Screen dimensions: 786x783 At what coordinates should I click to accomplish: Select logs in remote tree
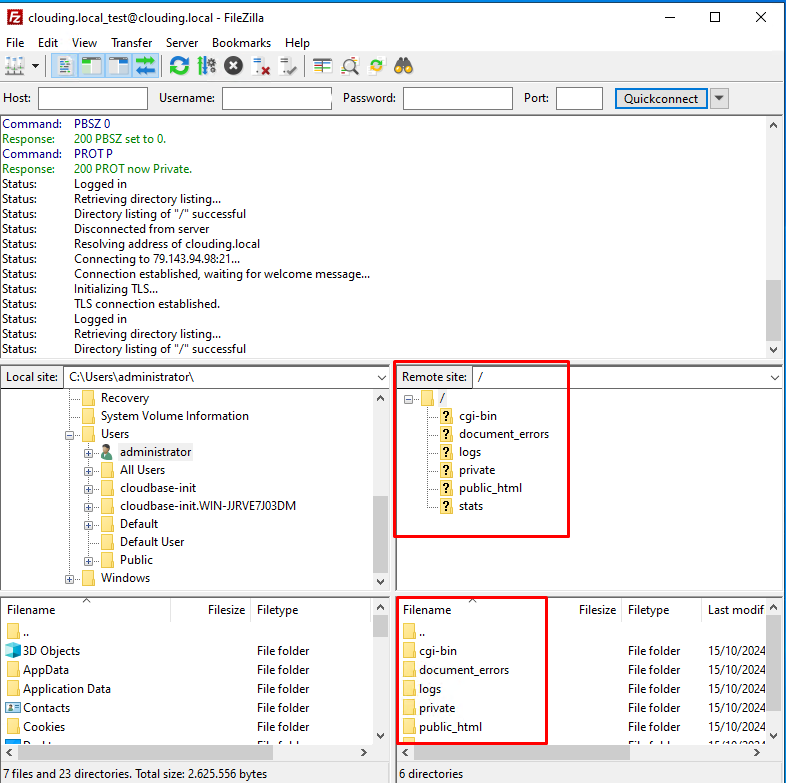(470, 452)
